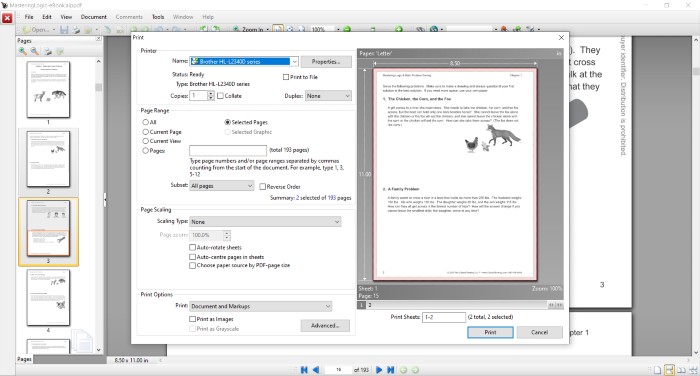Enable Print as Images
Image resolution: width=700 pixels, height=376 pixels.
(192, 319)
